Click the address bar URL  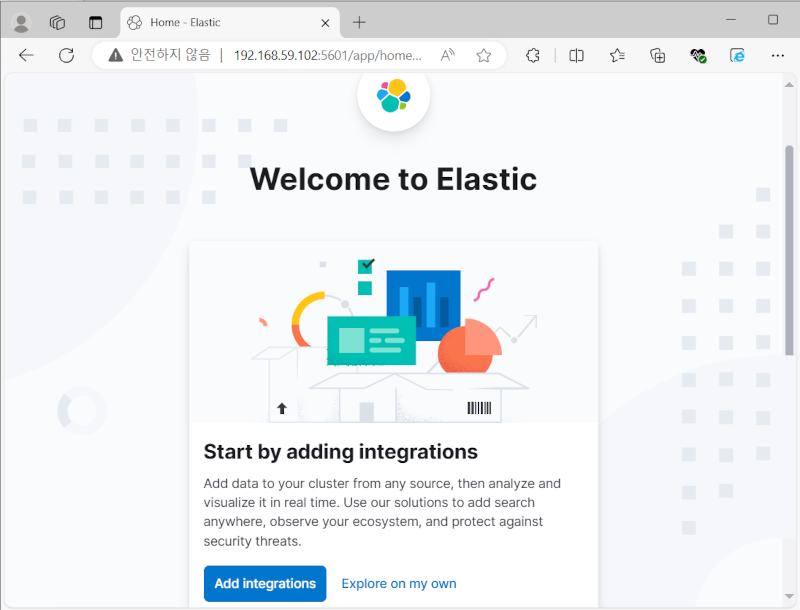(x=328, y=55)
